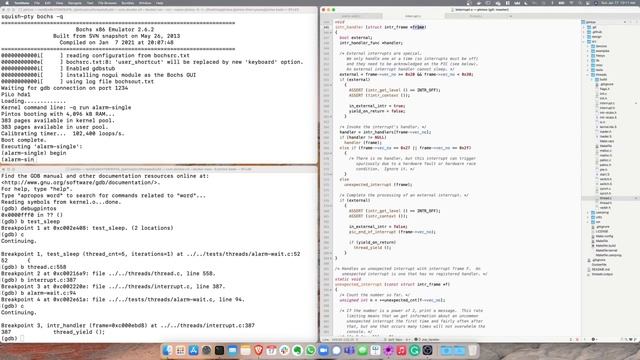This screenshot has height=360, width=640.
Task: Open LICENSE in the file browser
Action: click(602, 231)
